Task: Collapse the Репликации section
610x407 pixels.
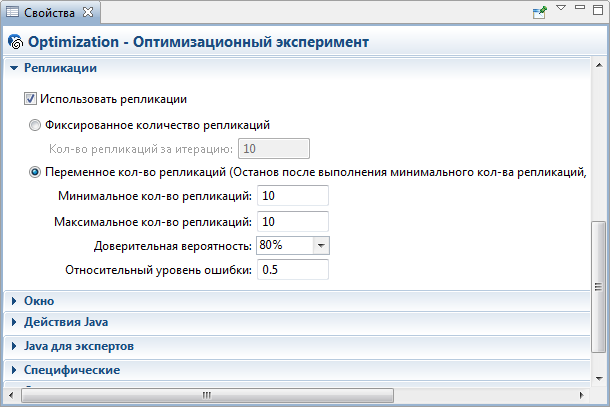Action: (x=14, y=68)
